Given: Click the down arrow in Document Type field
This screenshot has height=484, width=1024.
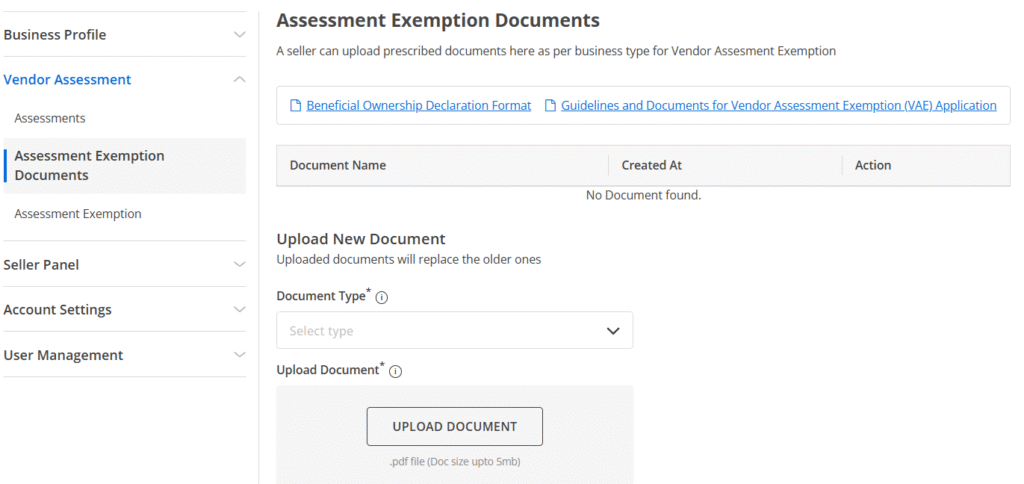Looking at the screenshot, I should pos(613,331).
